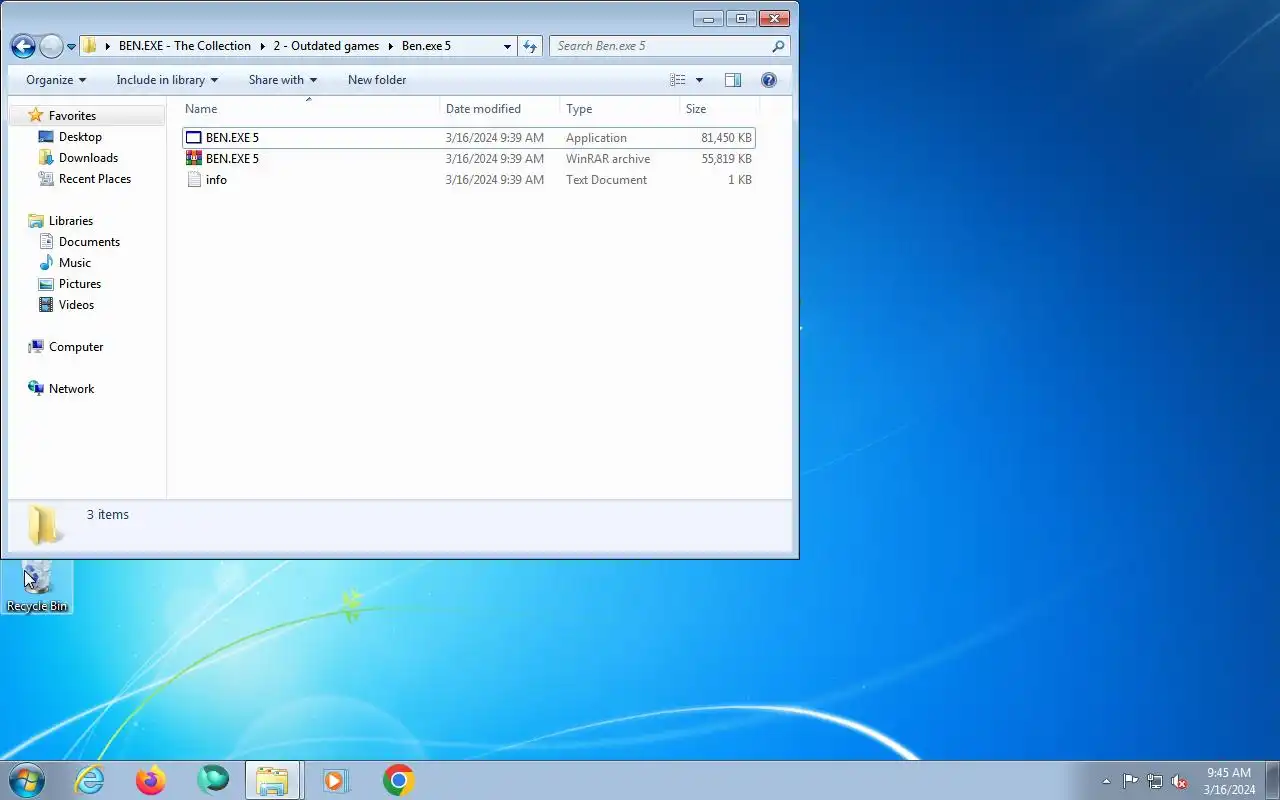Open the Windows Start menu
Image resolution: width=1280 pixels, height=800 pixels.
26,780
